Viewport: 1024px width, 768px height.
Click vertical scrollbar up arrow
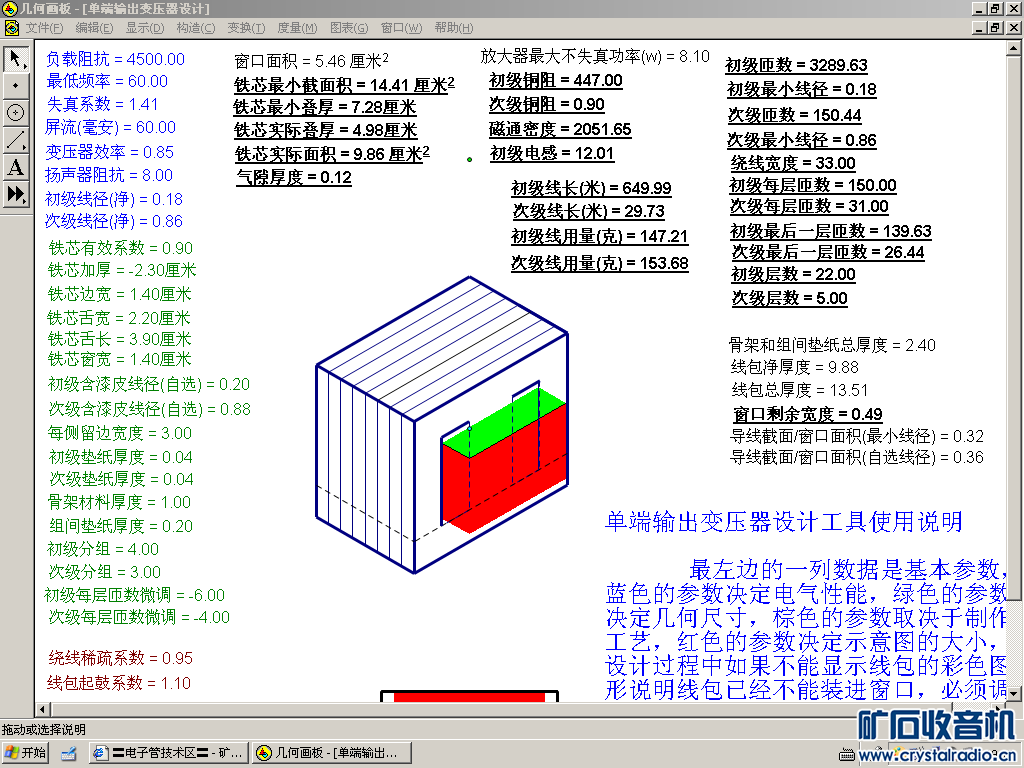[1014, 49]
